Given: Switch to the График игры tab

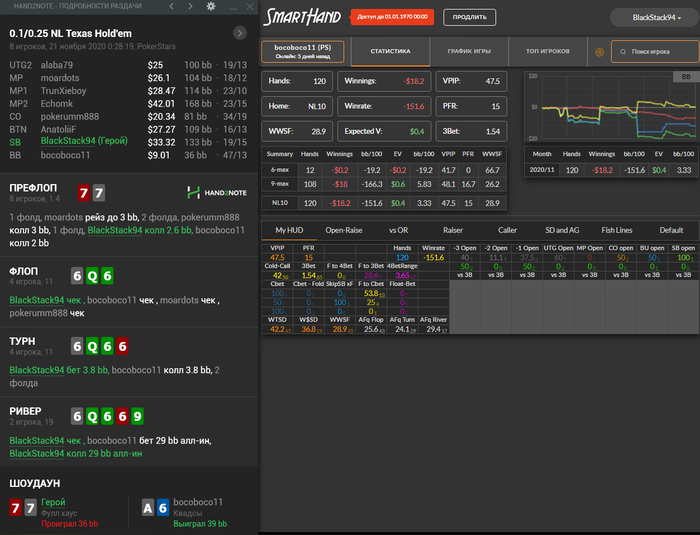Looking at the screenshot, I should [x=469, y=52].
